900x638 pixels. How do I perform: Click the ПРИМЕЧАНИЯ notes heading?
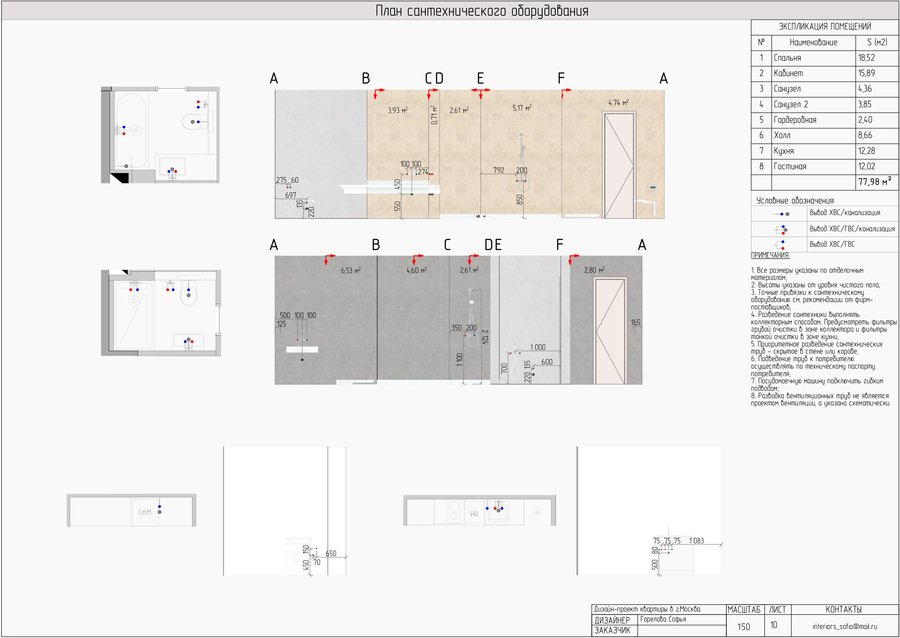[770, 255]
